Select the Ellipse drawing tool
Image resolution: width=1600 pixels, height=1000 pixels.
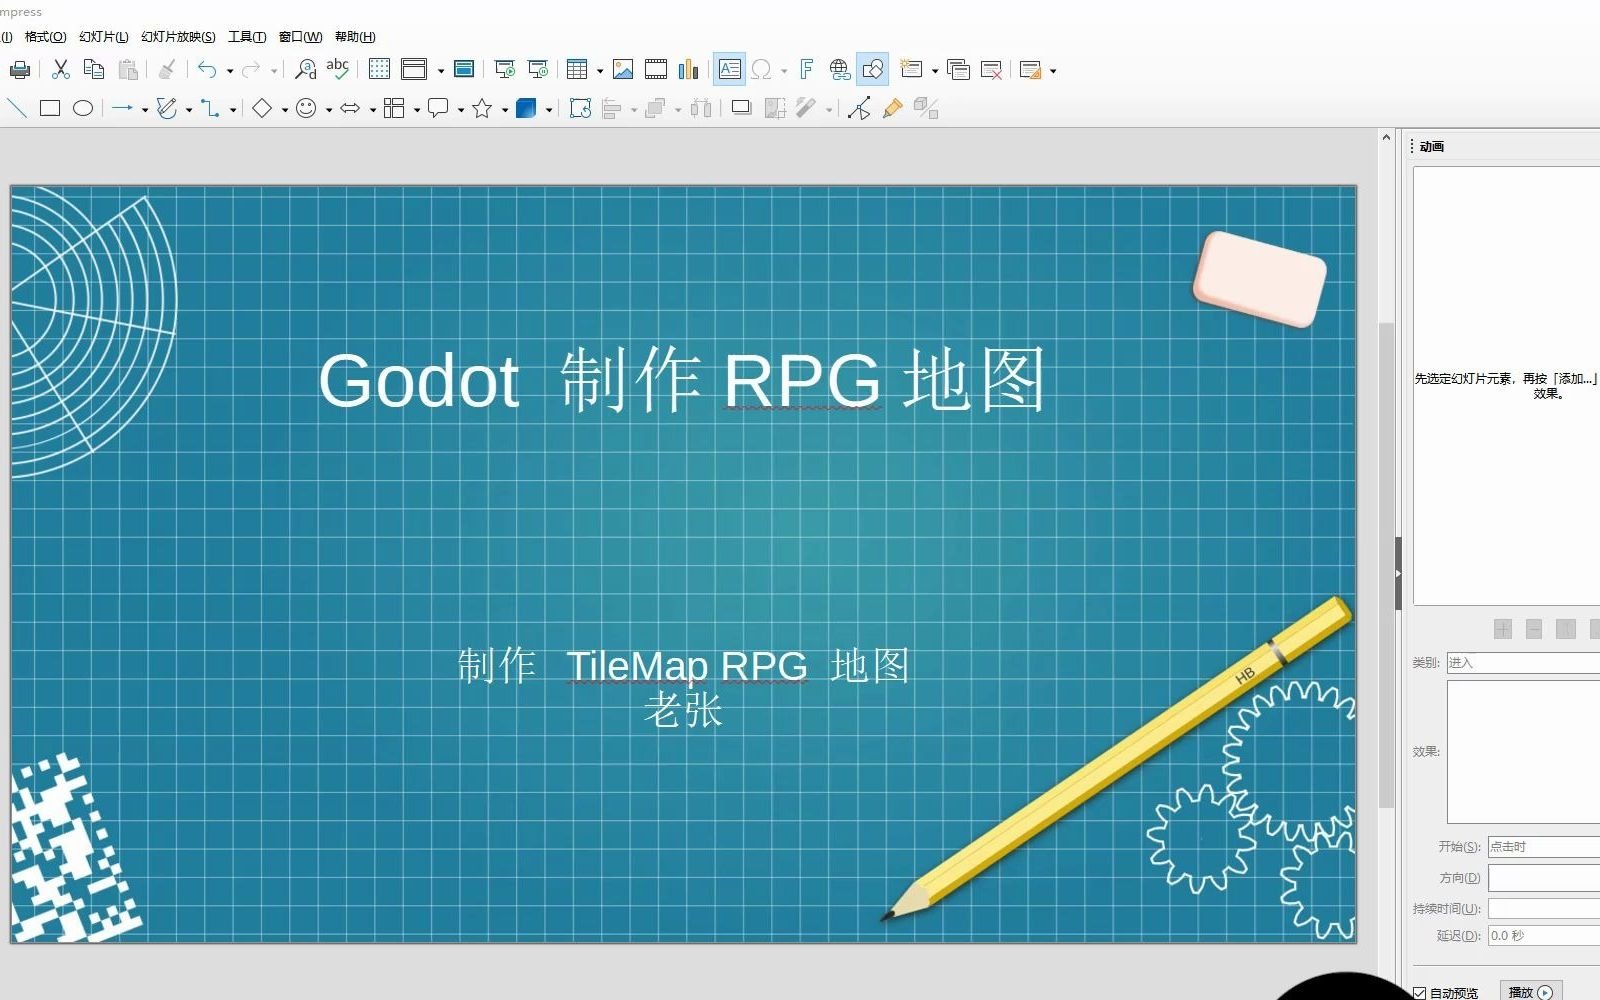pyautogui.click(x=83, y=108)
